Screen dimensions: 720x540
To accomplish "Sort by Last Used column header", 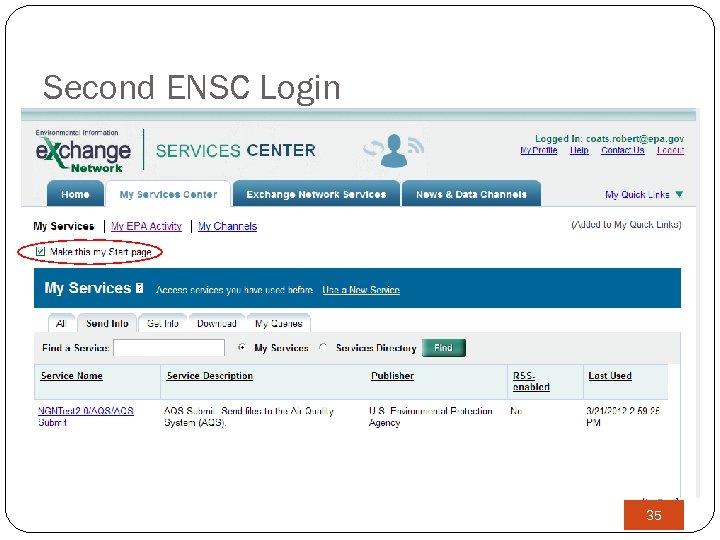I will click(x=610, y=376).
